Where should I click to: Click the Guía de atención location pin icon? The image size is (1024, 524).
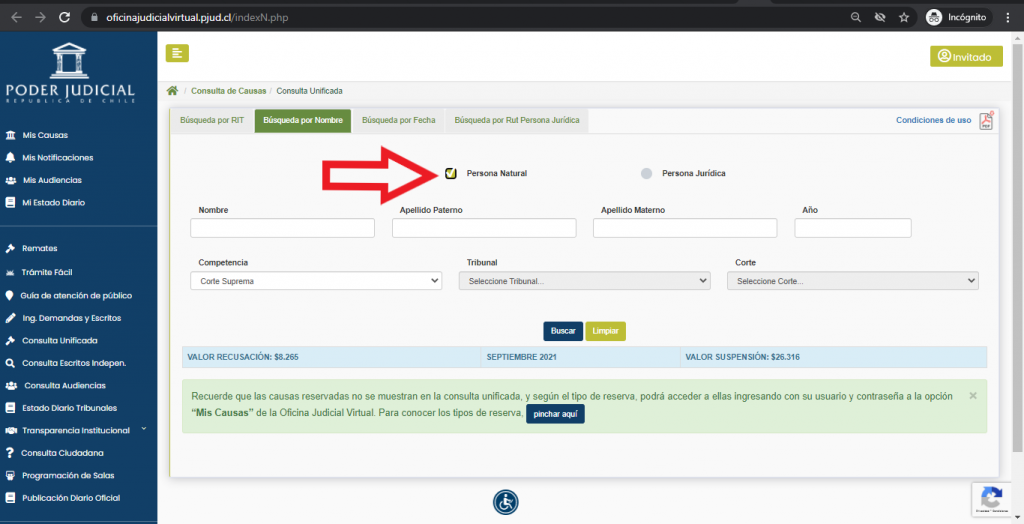tap(10, 295)
